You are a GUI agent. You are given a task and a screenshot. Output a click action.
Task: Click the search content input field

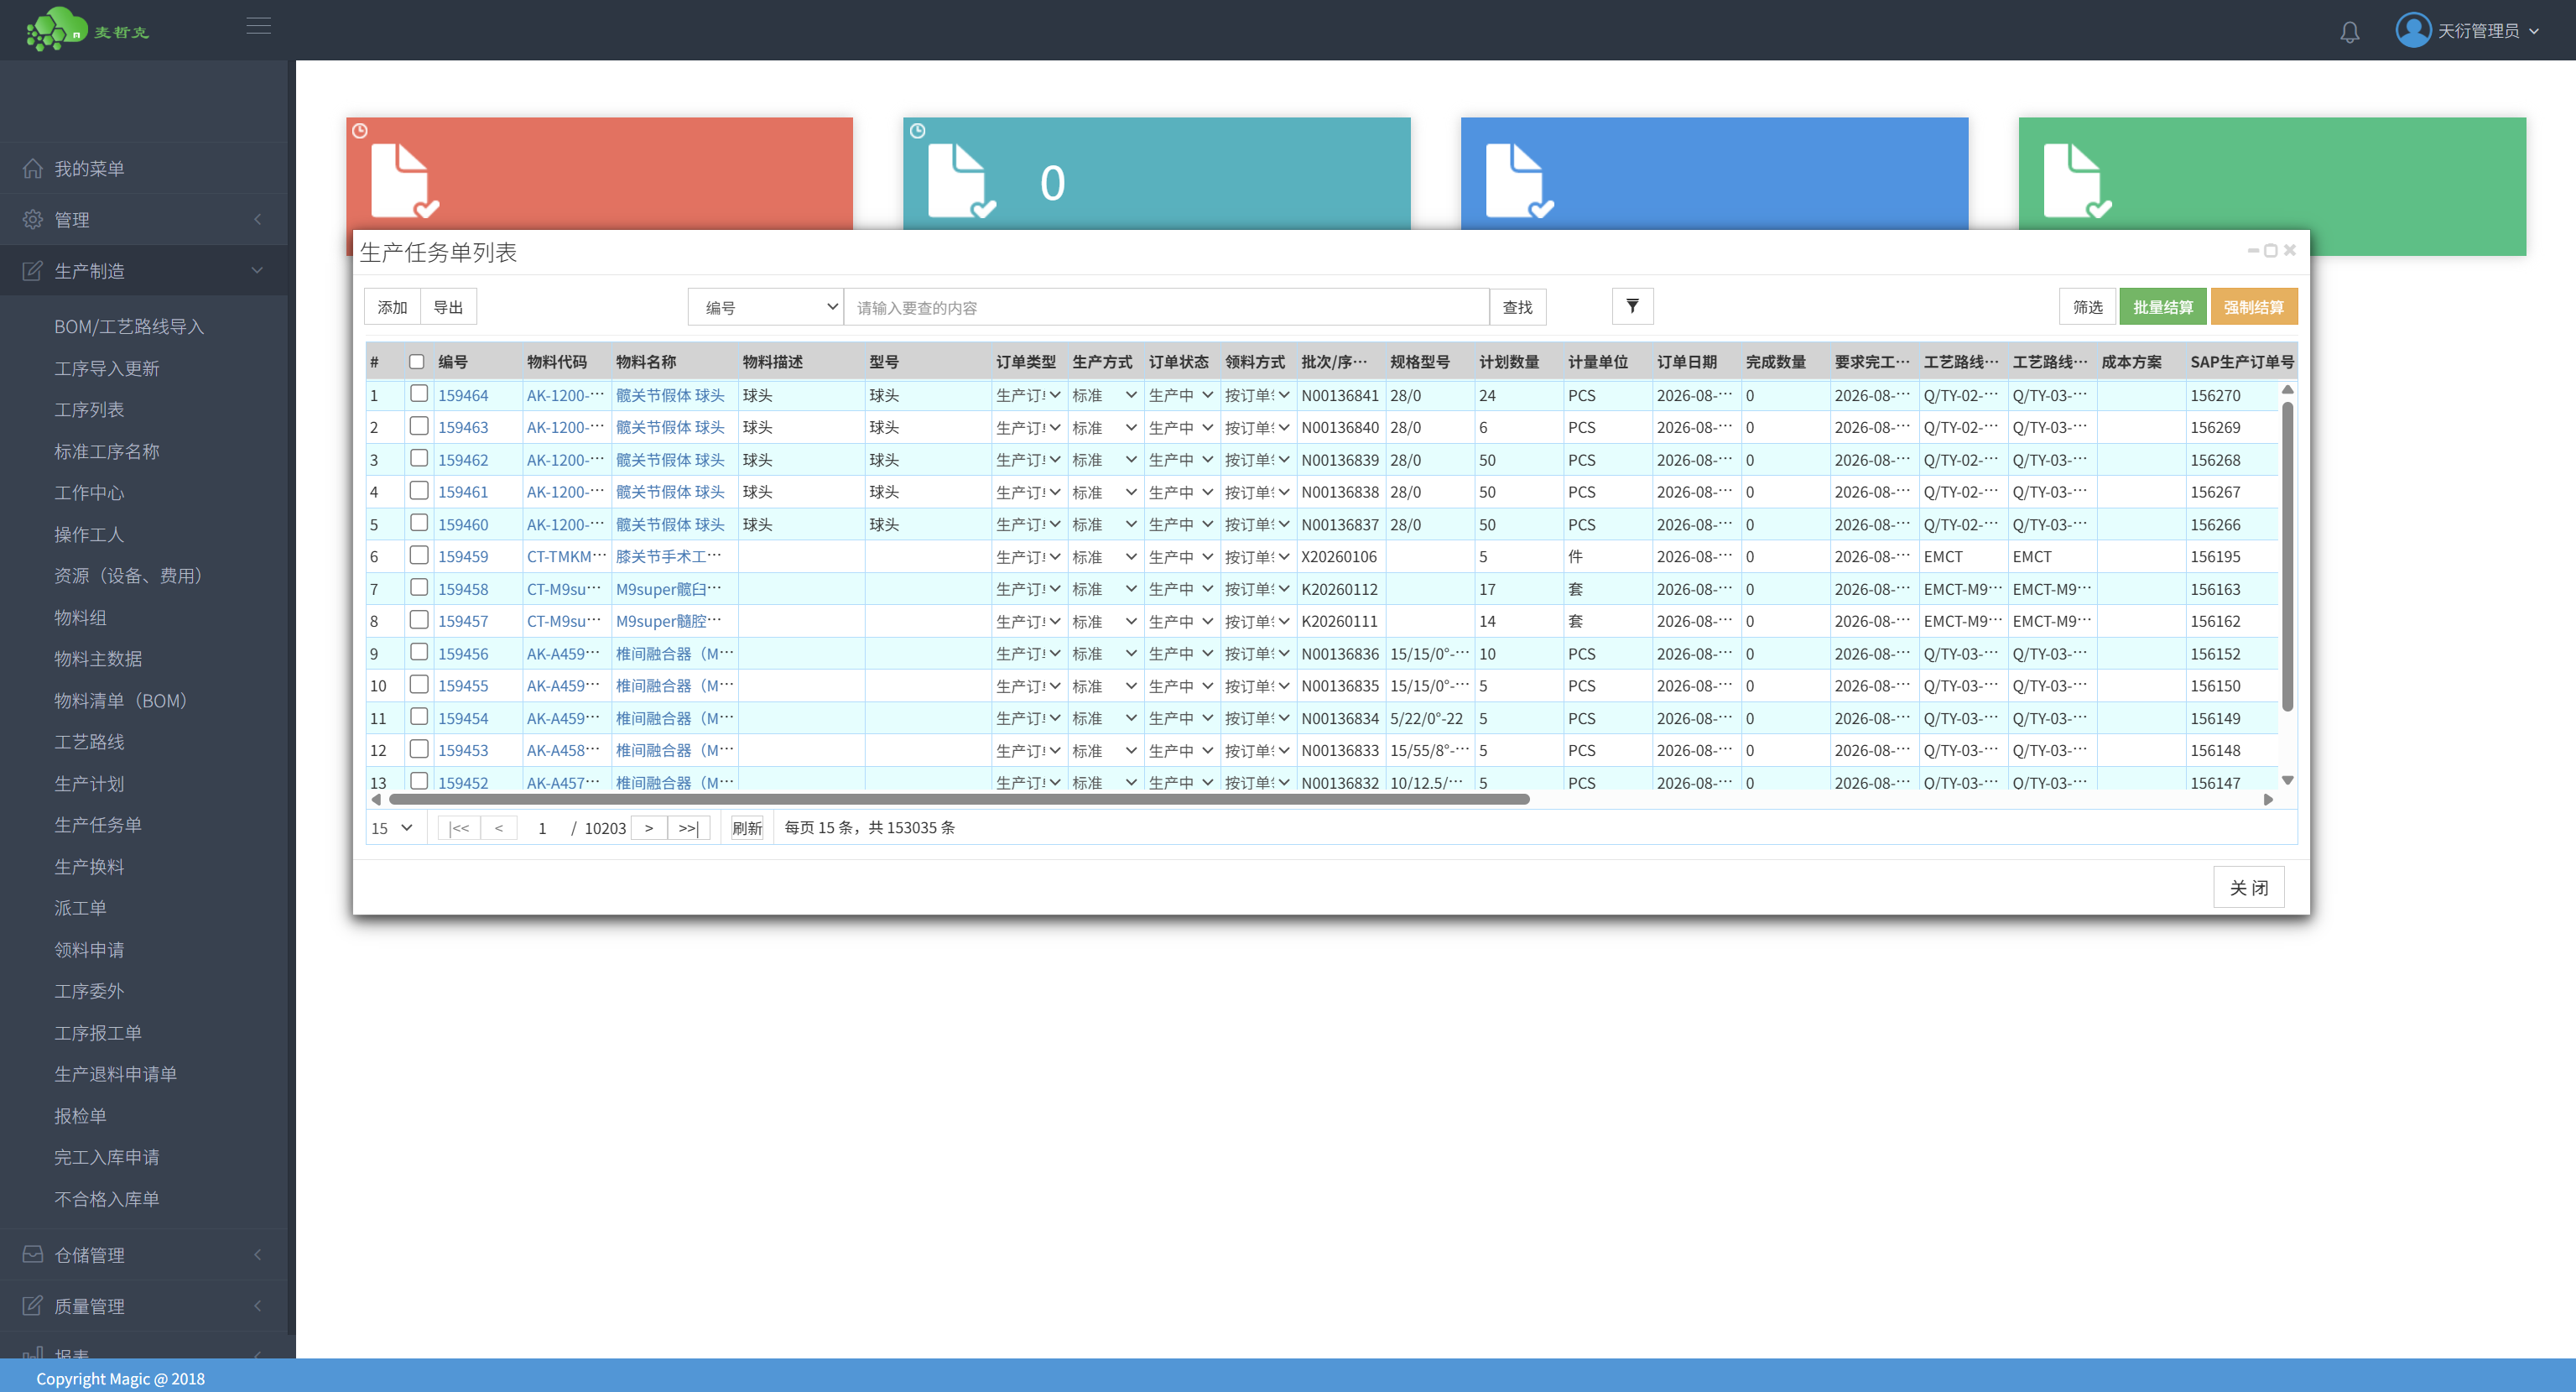(x=1166, y=307)
